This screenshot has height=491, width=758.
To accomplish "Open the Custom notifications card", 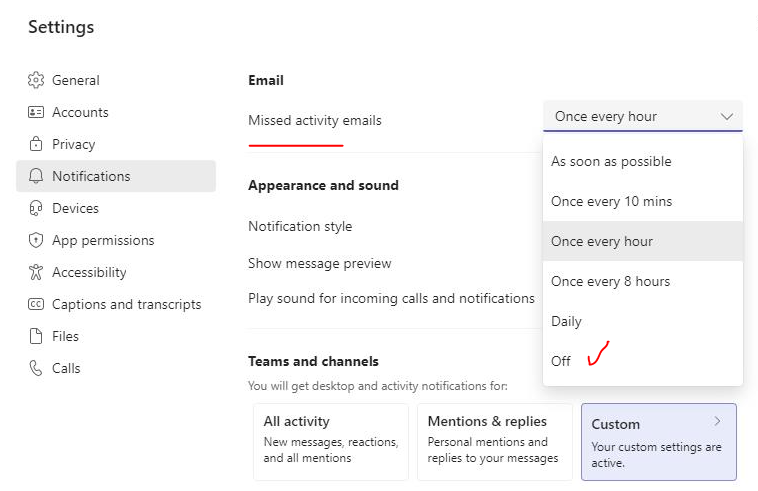I will pos(659,442).
